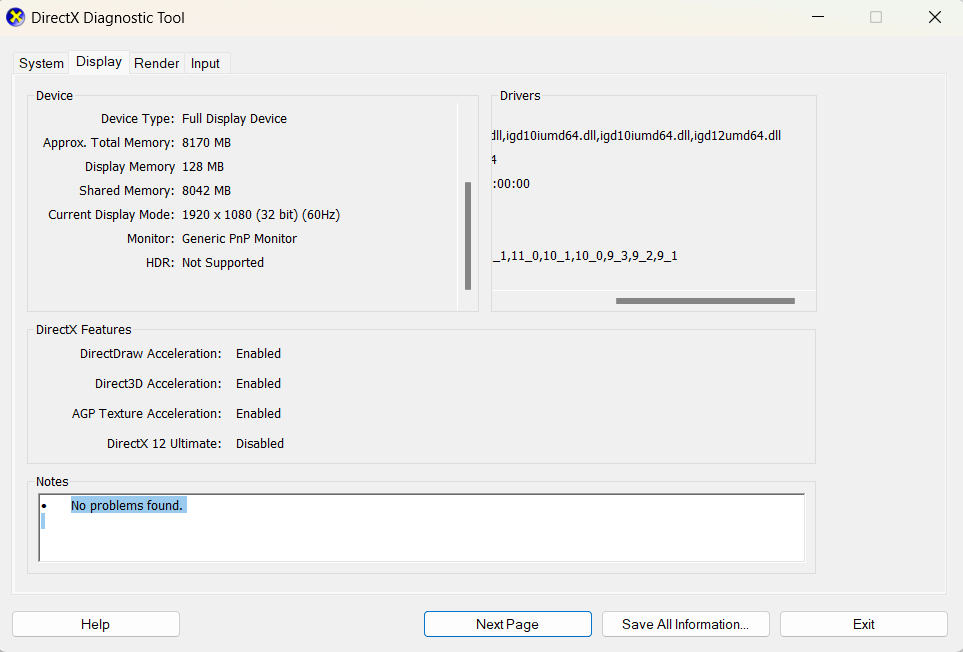Click the Drivers panel horizontal scrollbar thumb
Viewport: 963px width, 652px height.
click(x=705, y=301)
